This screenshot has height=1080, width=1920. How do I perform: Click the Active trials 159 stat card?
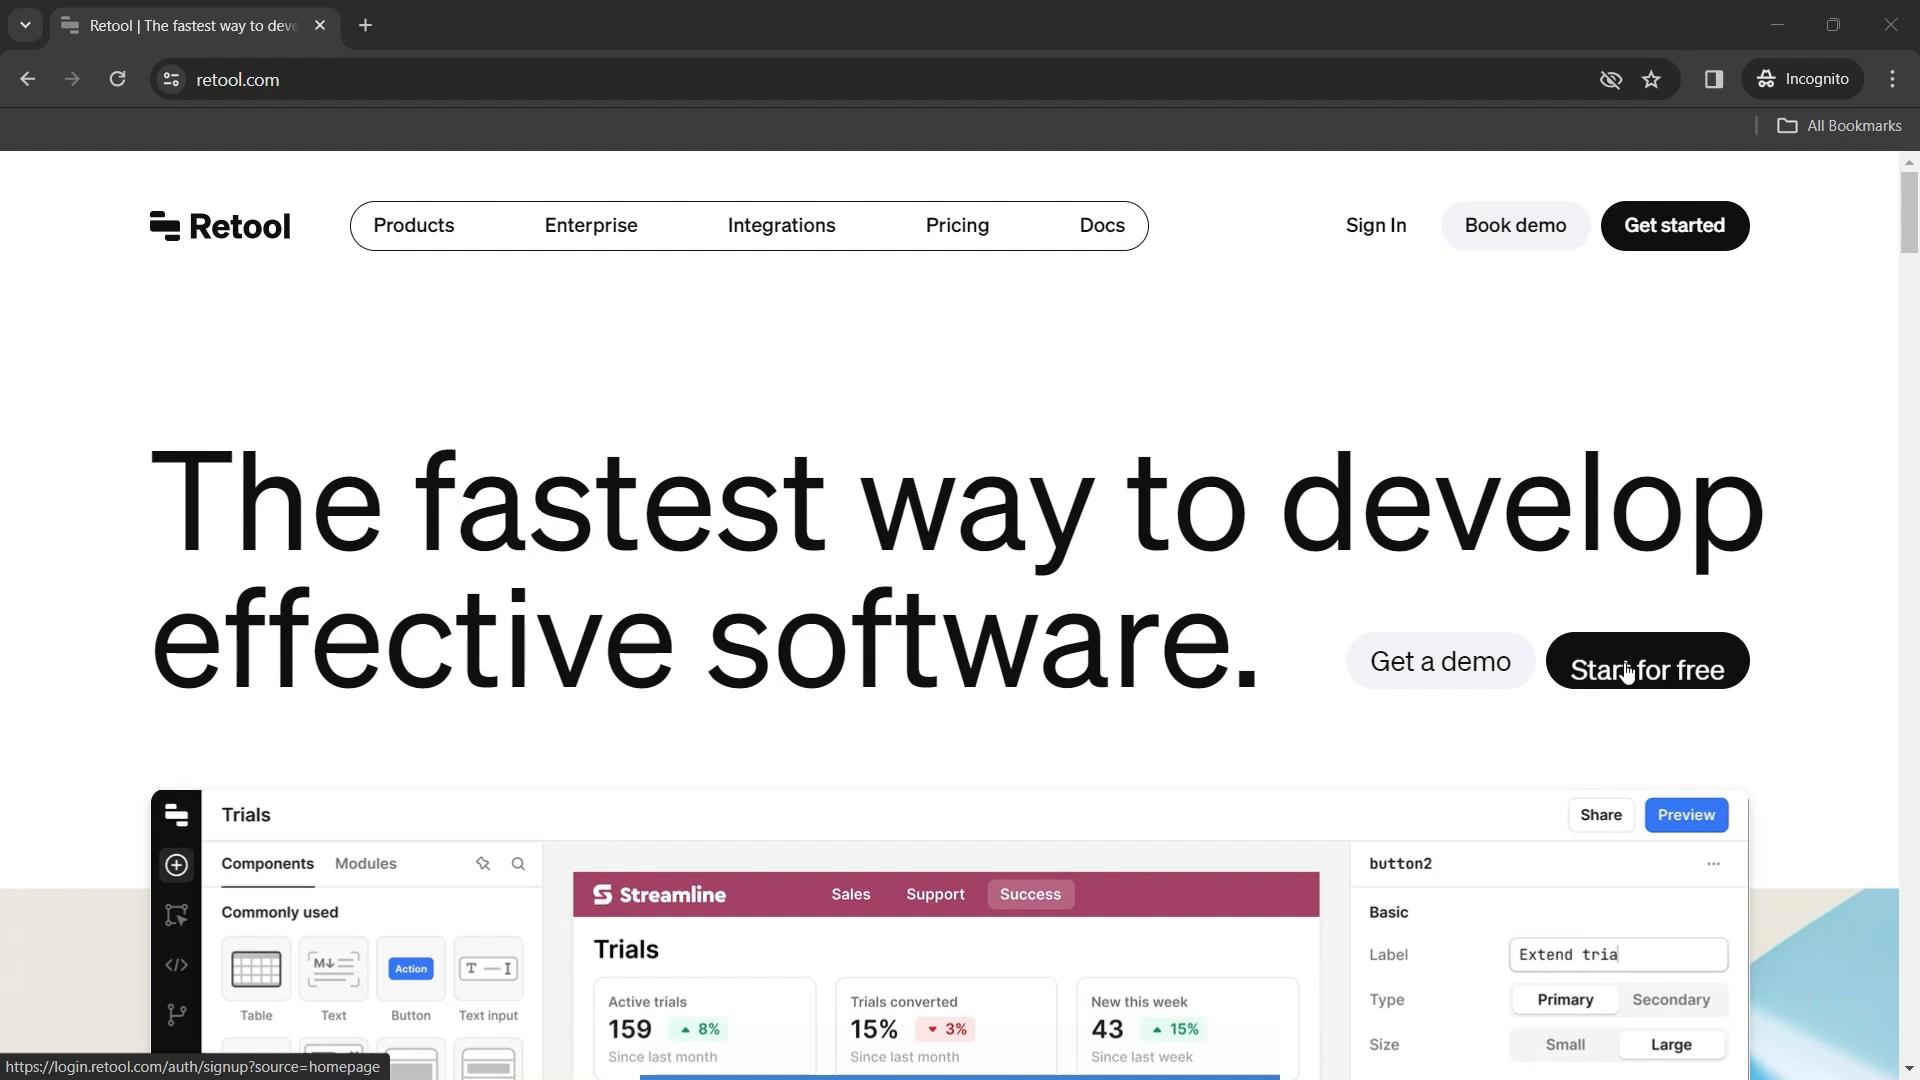pos(704,1029)
